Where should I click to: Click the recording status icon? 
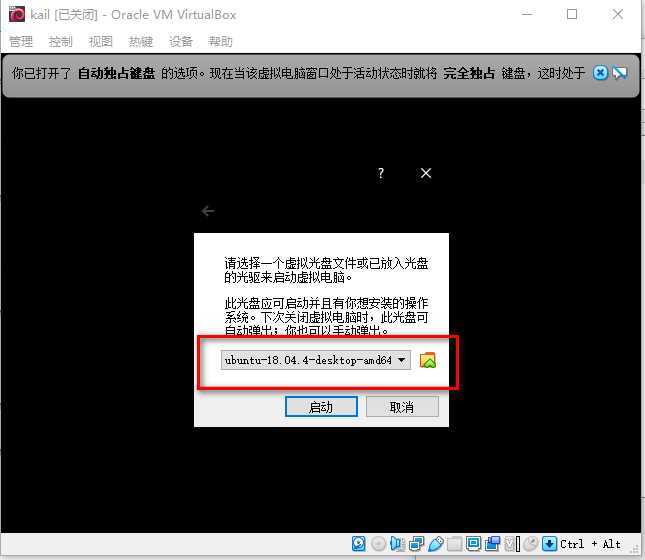coord(492,544)
